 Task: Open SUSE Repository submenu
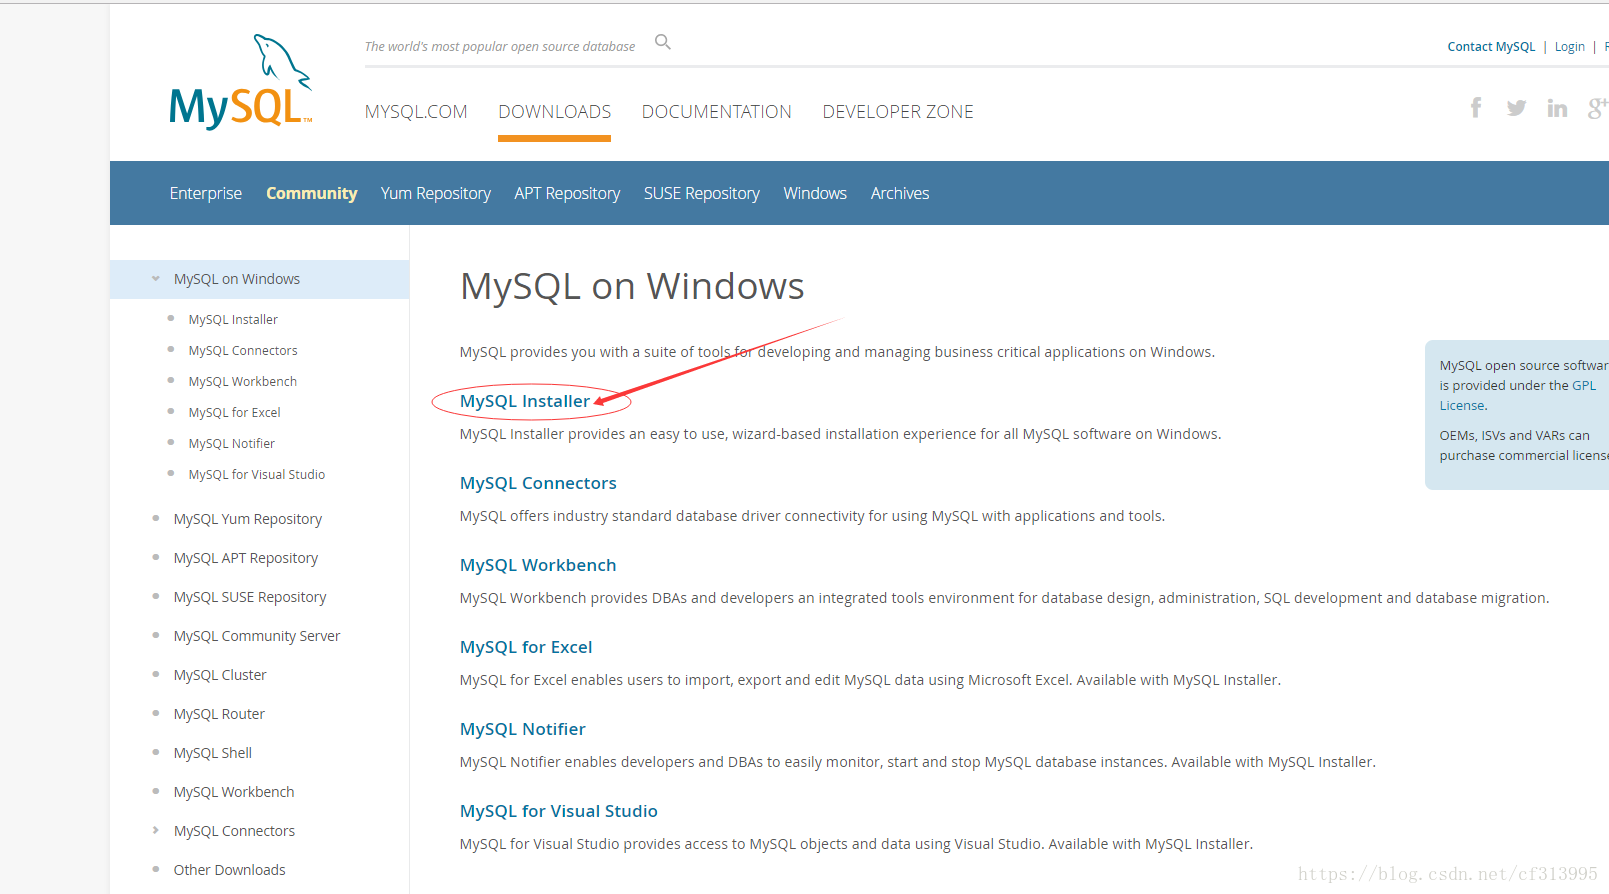[x=702, y=193]
